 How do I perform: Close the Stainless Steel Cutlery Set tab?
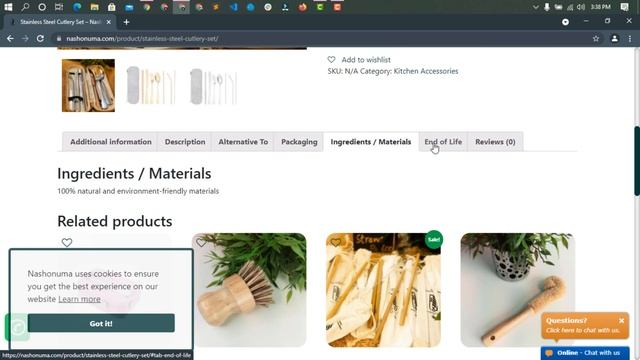click(109, 22)
